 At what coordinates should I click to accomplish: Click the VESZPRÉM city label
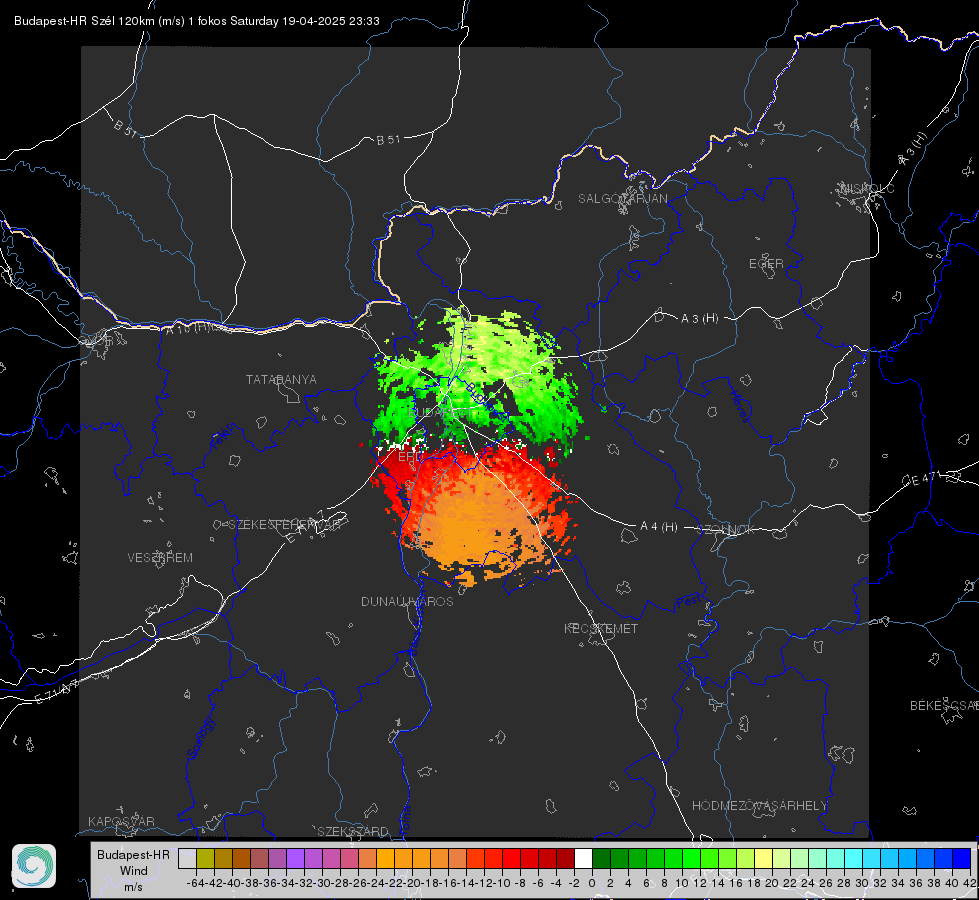click(x=160, y=558)
